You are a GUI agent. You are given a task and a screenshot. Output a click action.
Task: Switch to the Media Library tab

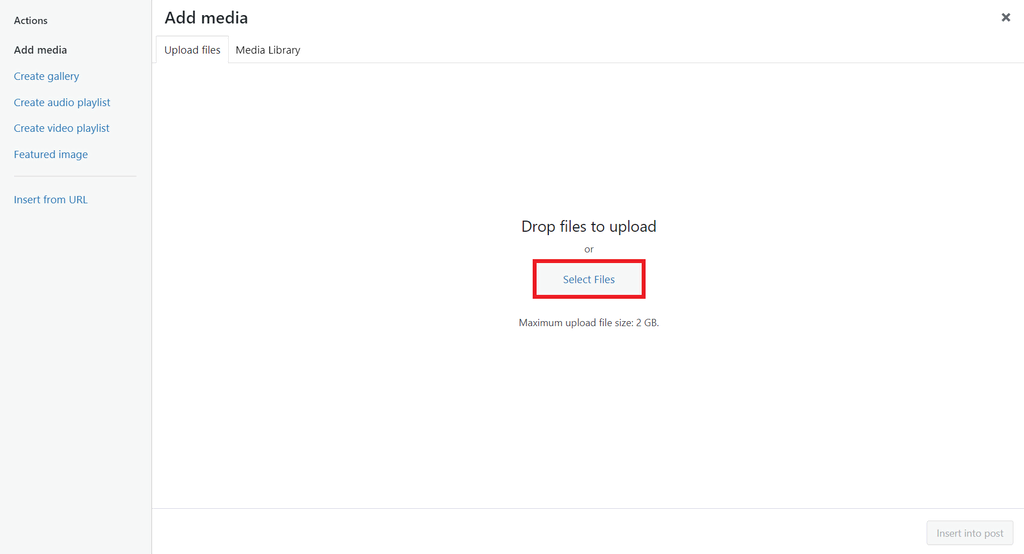click(268, 50)
